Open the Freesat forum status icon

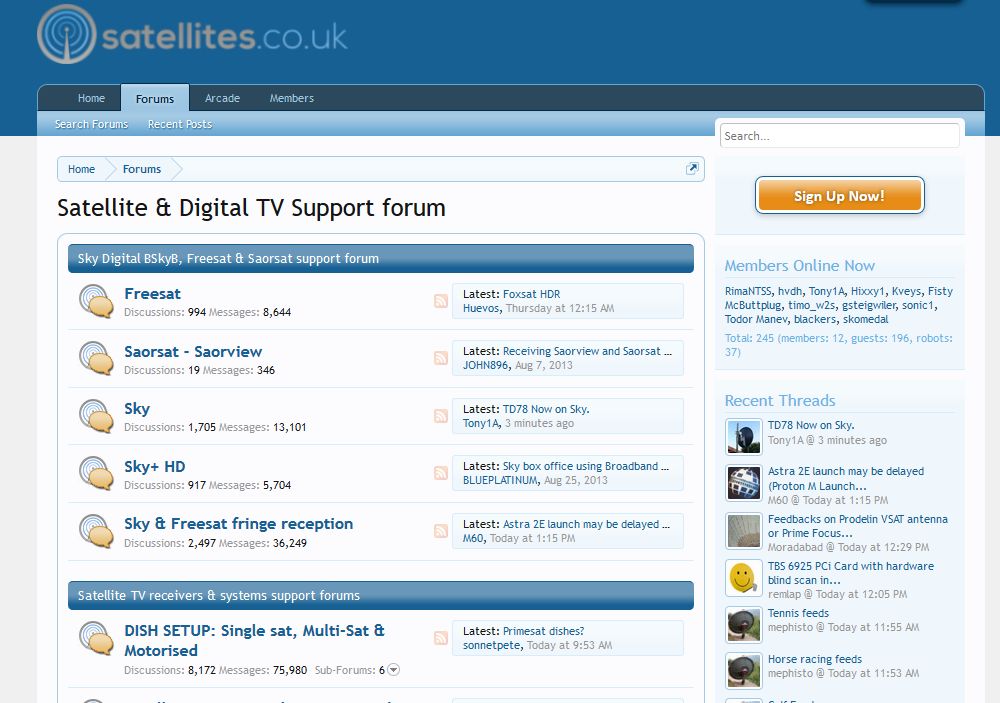96,301
